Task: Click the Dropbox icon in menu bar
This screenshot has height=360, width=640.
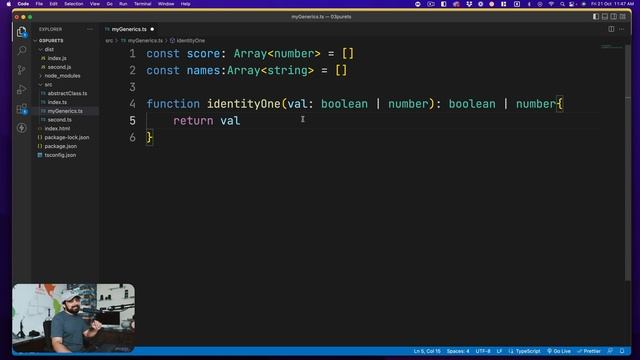Action: (469, 4)
